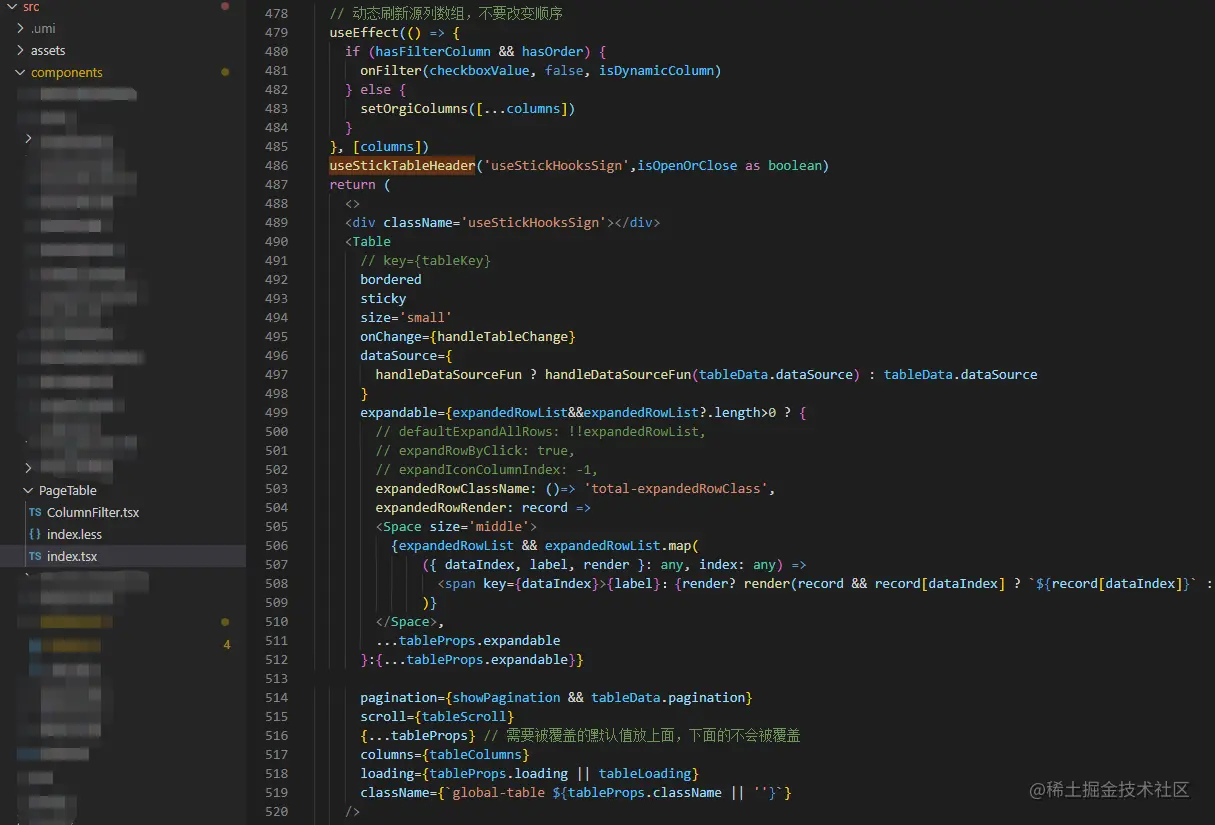Click the 'total-expandedRowClass' string
The image size is (1215, 825).
click(x=676, y=488)
